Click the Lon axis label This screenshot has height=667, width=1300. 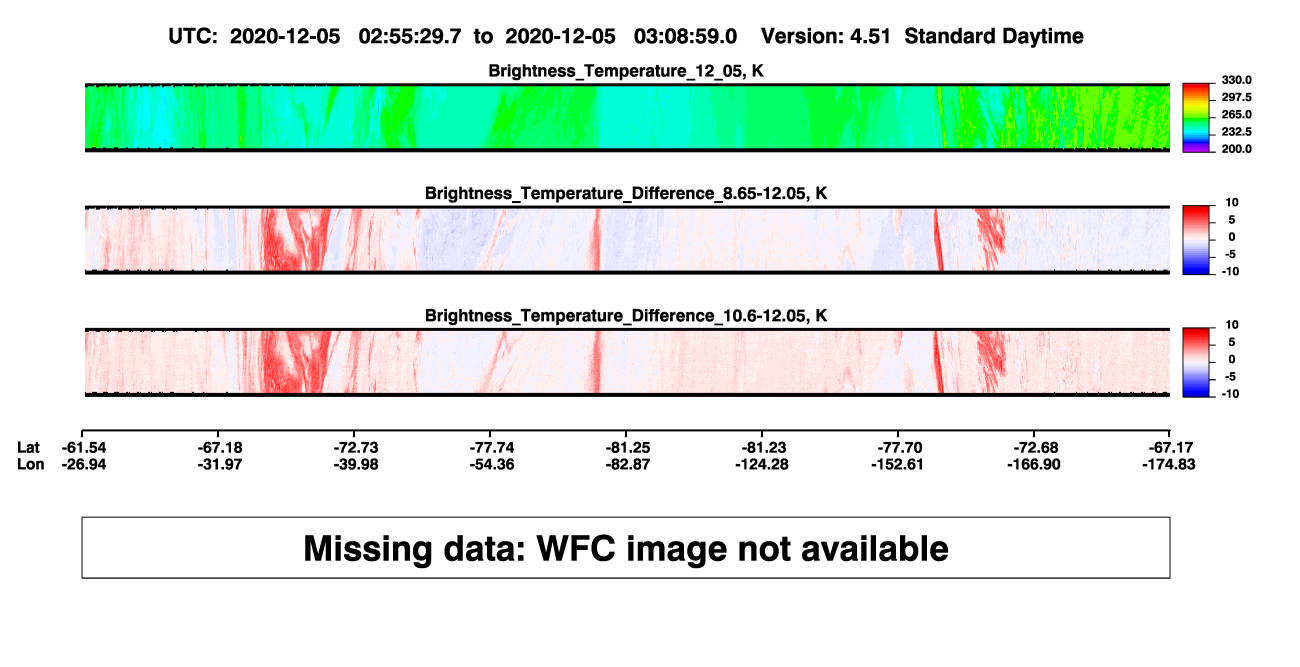31,463
